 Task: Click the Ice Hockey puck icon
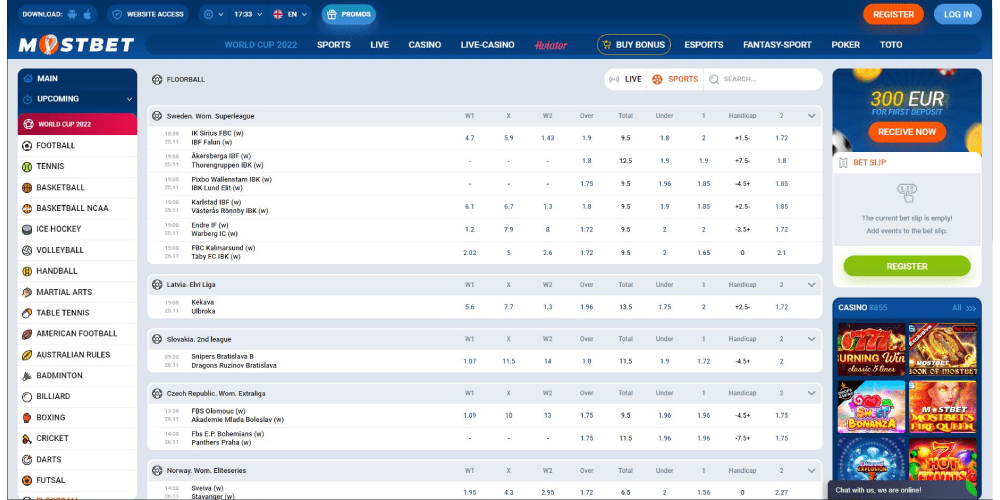27,229
